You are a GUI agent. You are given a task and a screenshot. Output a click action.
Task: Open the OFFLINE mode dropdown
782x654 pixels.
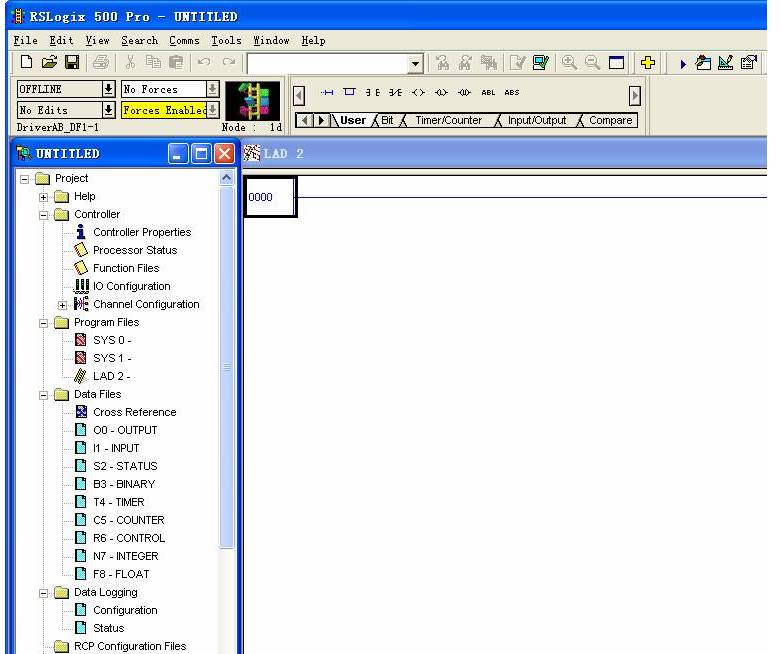(108, 89)
